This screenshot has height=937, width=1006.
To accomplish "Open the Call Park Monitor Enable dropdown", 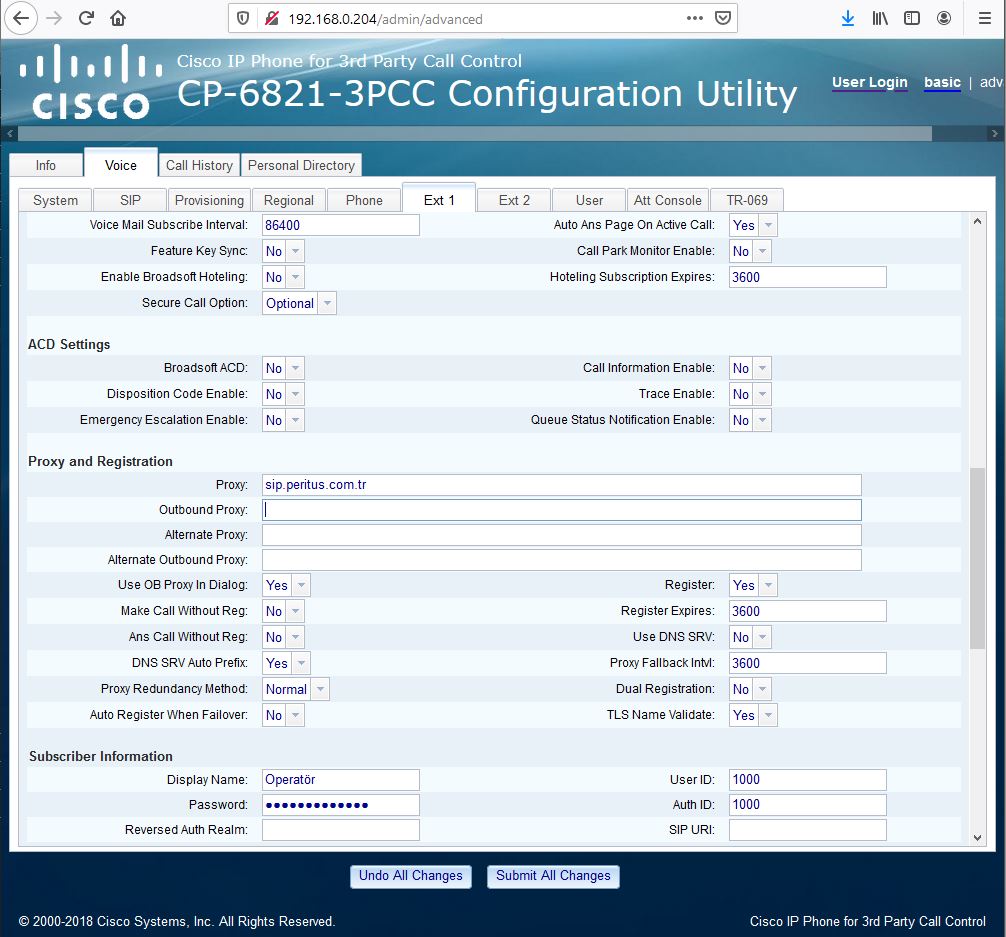I will coord(750,251).
